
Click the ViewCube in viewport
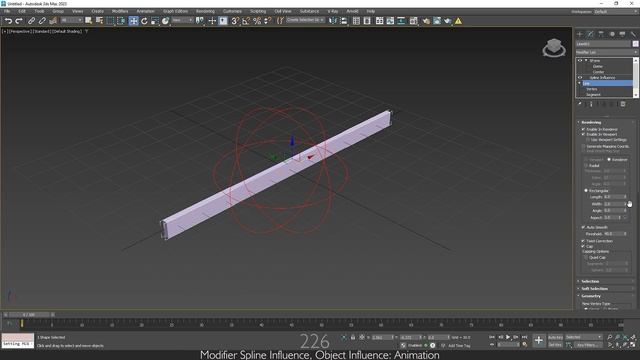click(554, 48)
